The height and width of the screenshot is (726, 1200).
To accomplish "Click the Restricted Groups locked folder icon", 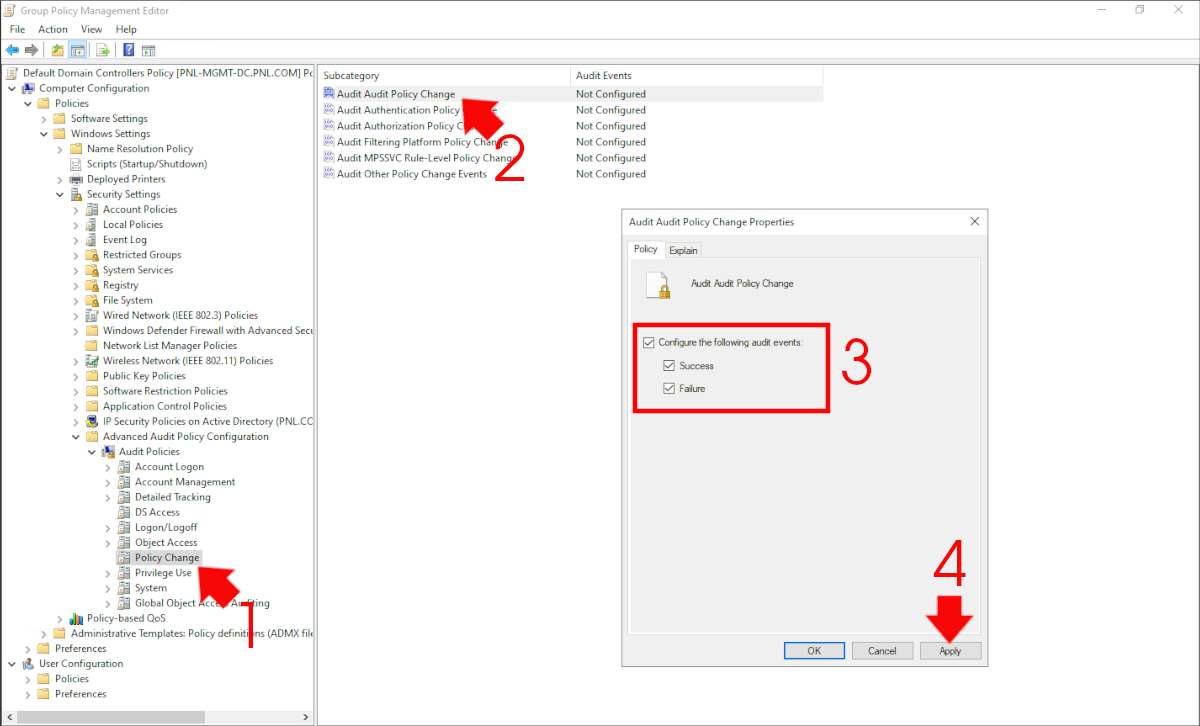I will pyautogui.click(x=93, y=255).
